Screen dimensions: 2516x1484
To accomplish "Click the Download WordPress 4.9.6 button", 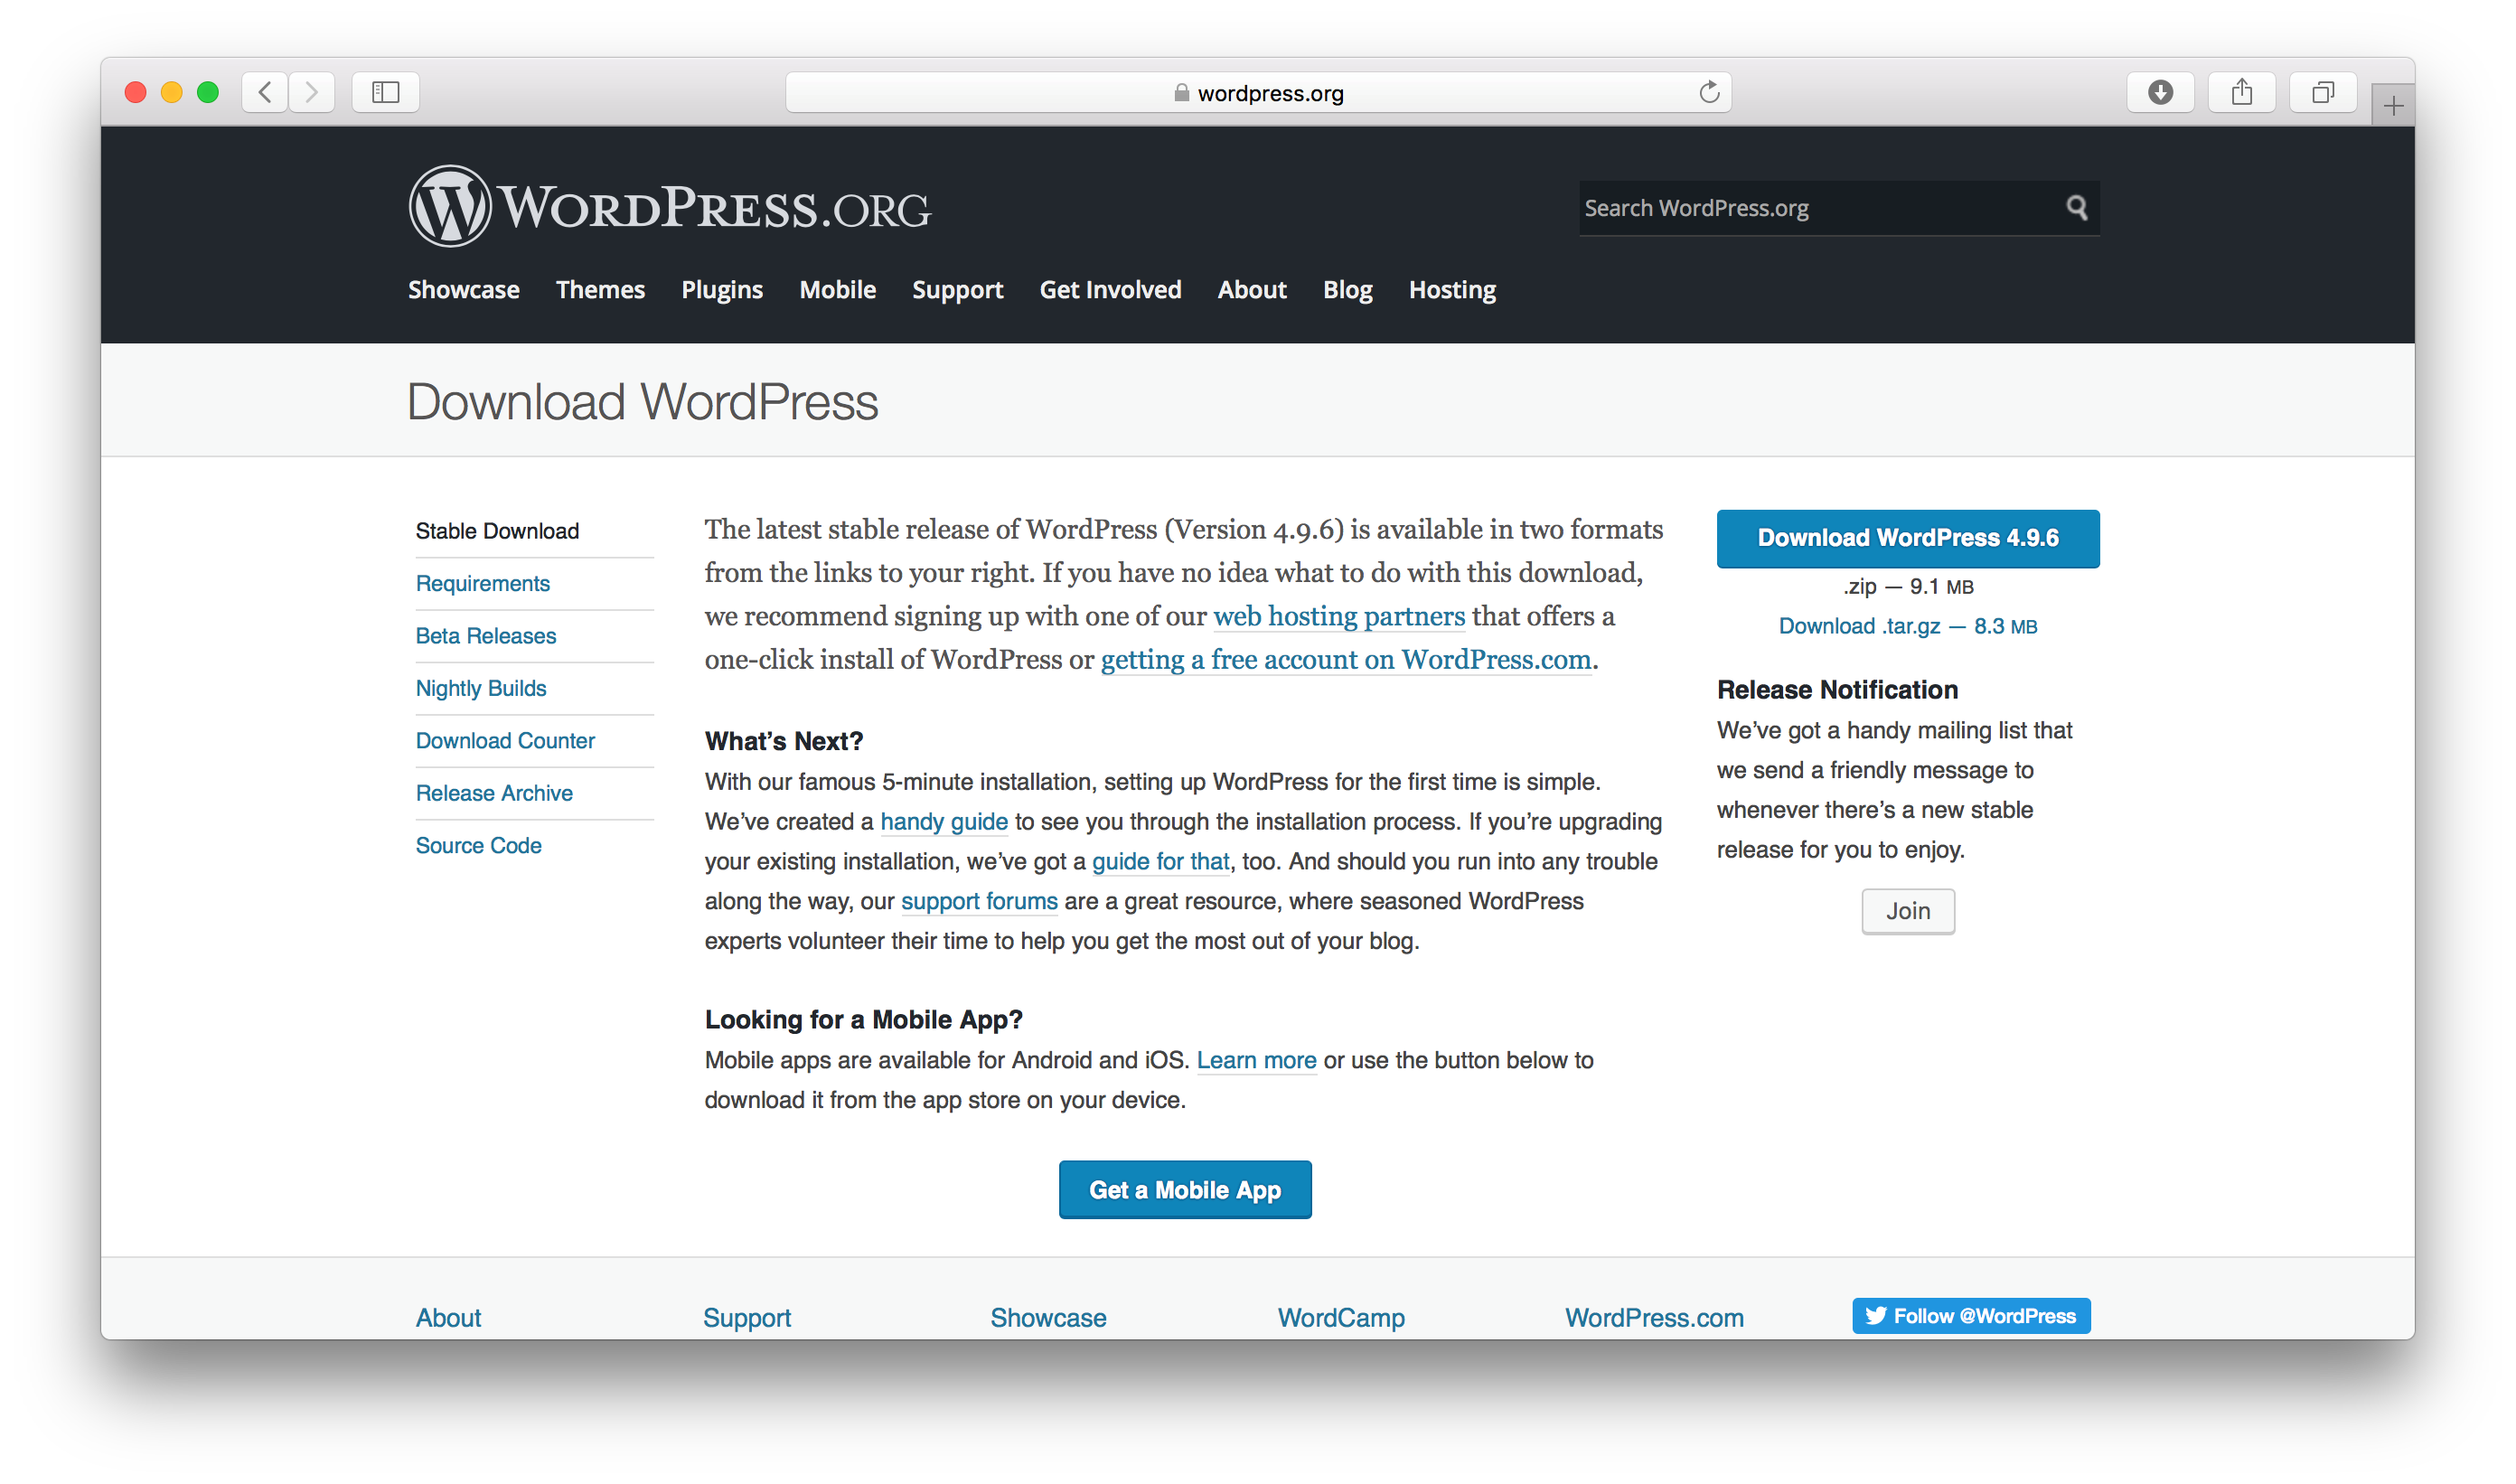I will [x=1908, y=538].
